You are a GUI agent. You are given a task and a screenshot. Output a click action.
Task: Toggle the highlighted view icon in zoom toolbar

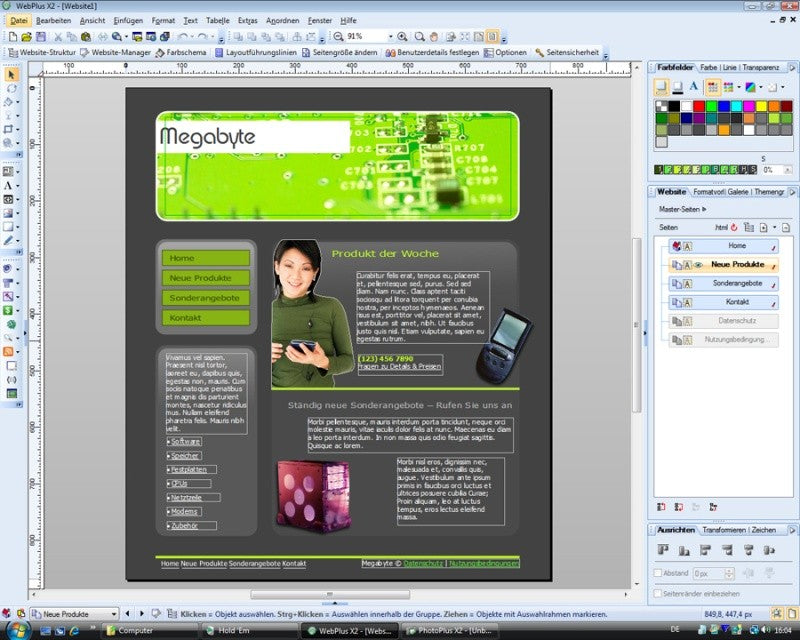[492, 37]
